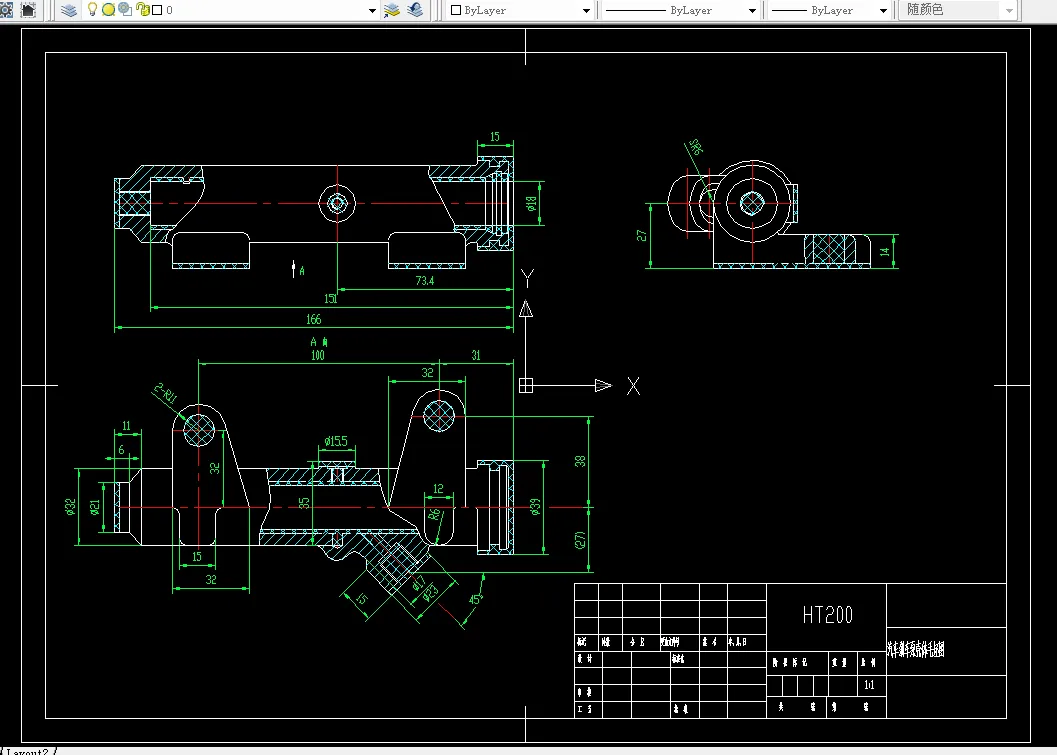Select the ø39 diameter dimension
This screenshot has width=1057, height=755.
(x=535, y=507)
